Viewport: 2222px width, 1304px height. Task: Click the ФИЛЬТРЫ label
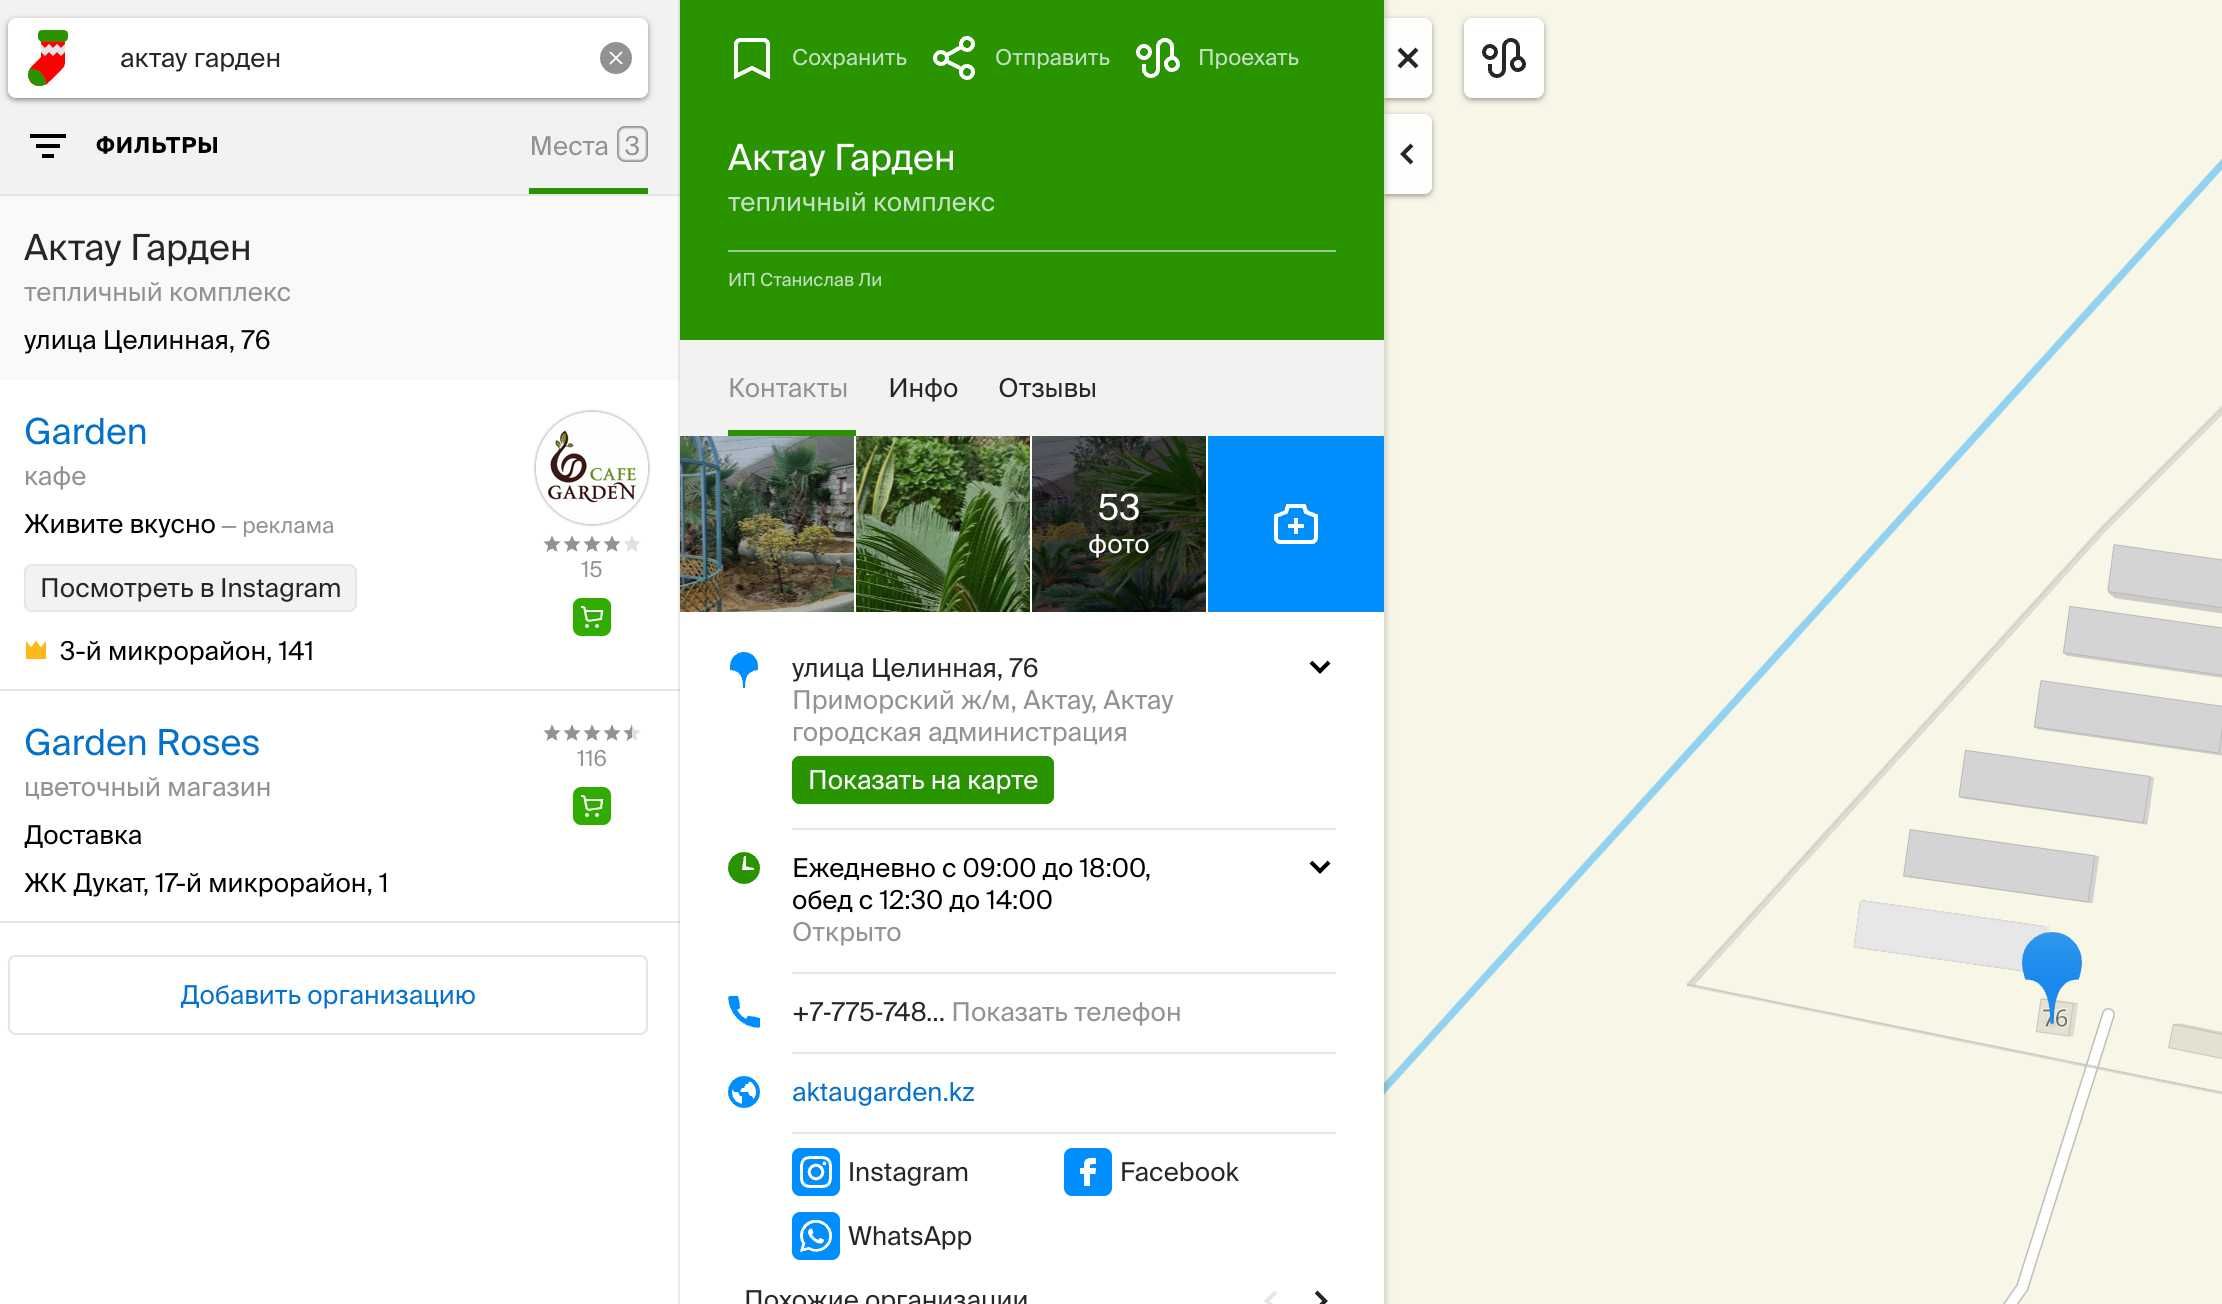coord(157,145)
